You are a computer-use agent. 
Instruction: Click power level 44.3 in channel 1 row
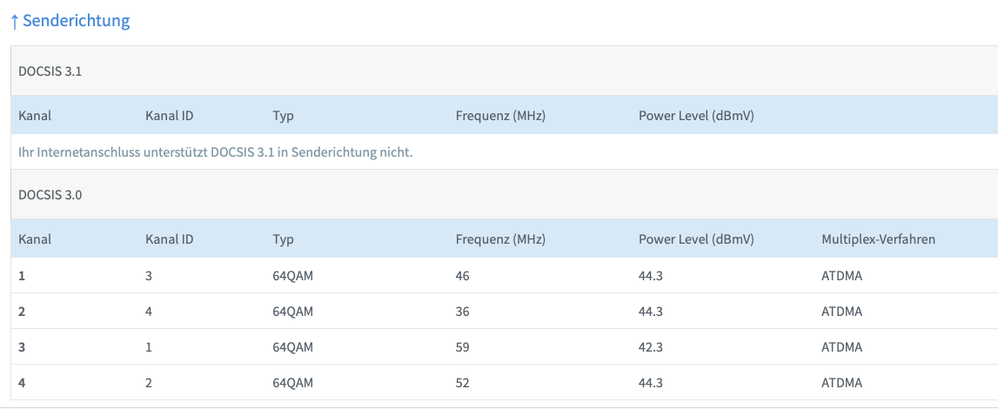point(650,276)
